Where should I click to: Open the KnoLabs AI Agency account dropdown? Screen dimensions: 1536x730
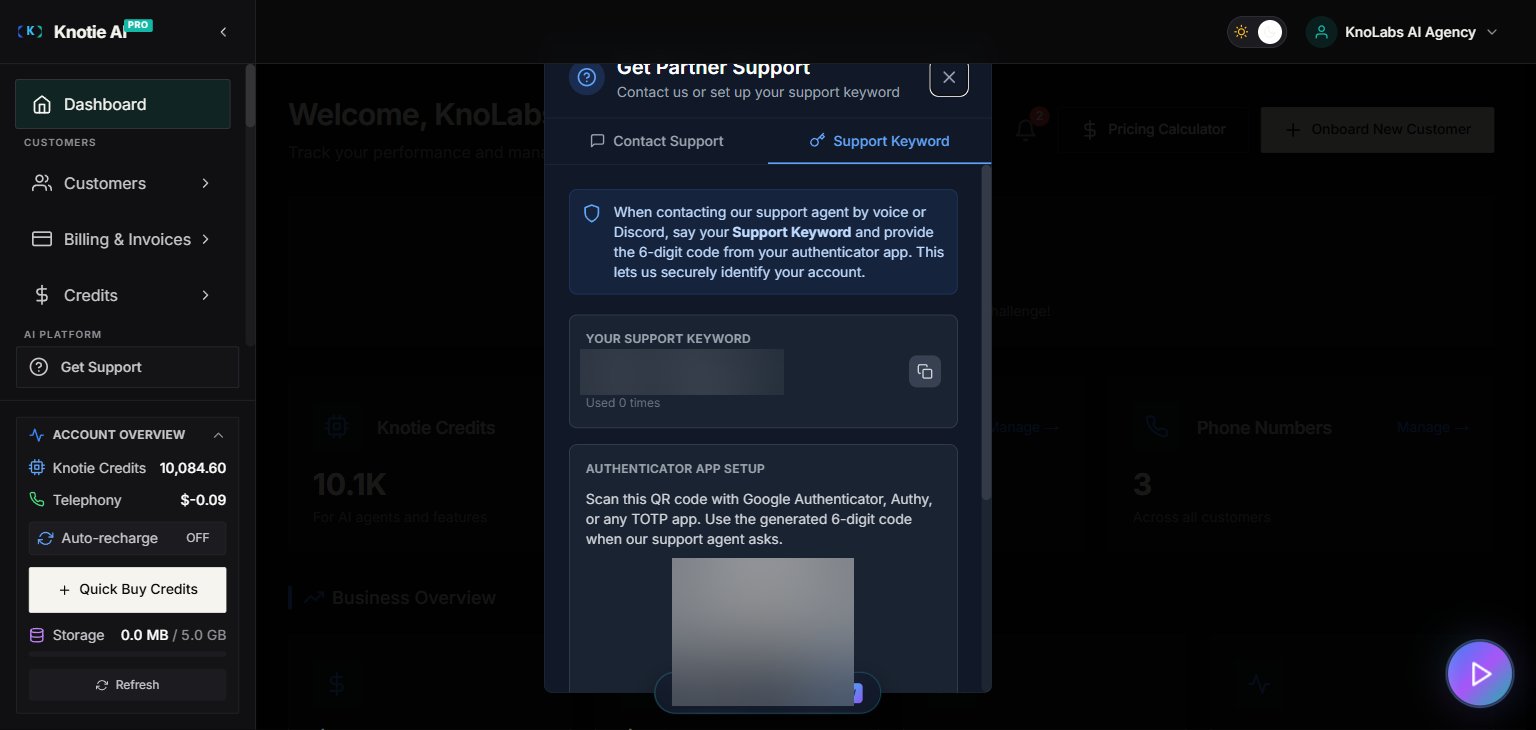1404,32
